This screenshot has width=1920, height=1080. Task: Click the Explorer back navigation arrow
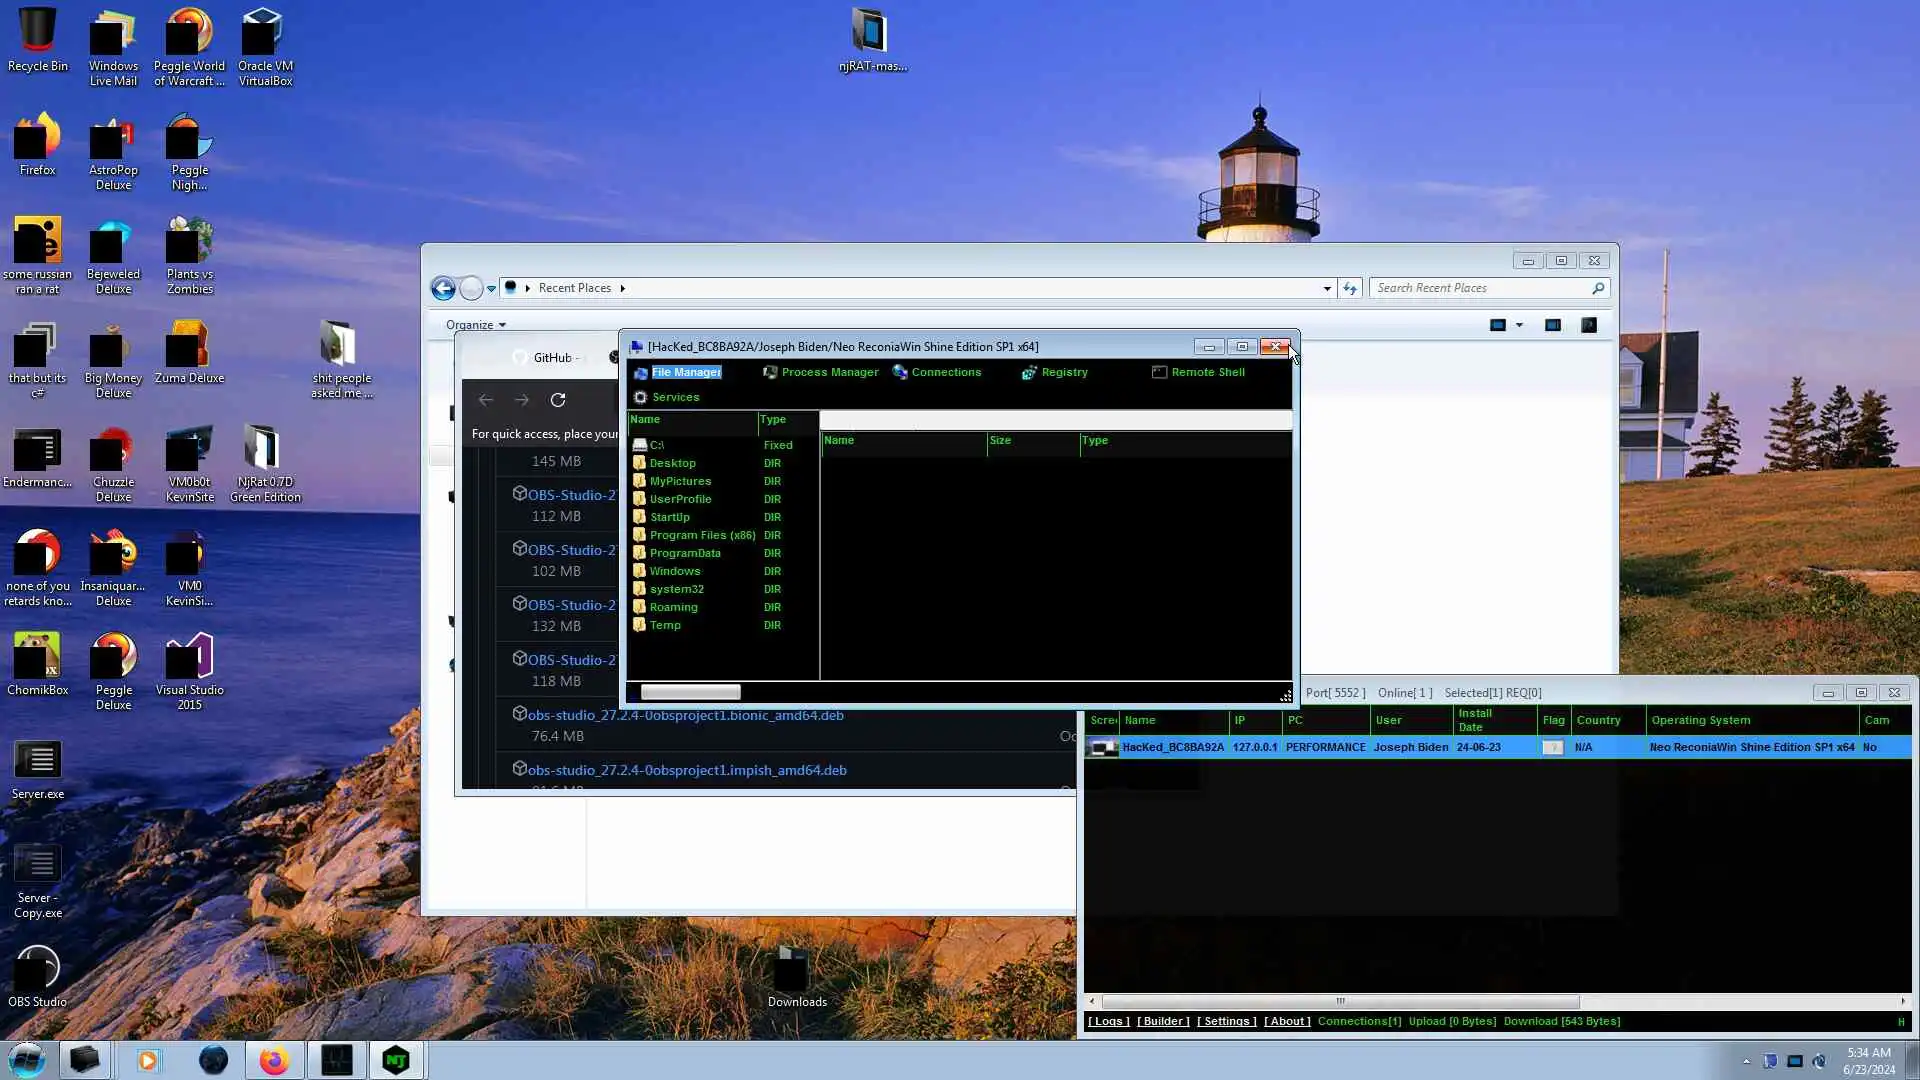click(443, 288)
